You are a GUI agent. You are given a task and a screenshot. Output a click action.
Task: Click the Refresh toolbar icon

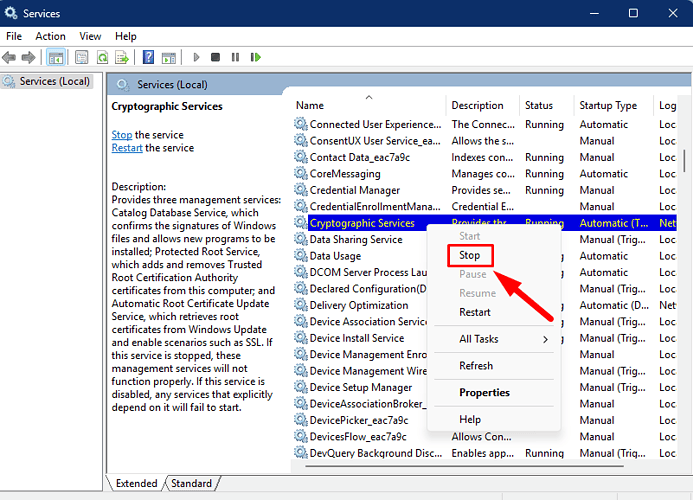103,57
